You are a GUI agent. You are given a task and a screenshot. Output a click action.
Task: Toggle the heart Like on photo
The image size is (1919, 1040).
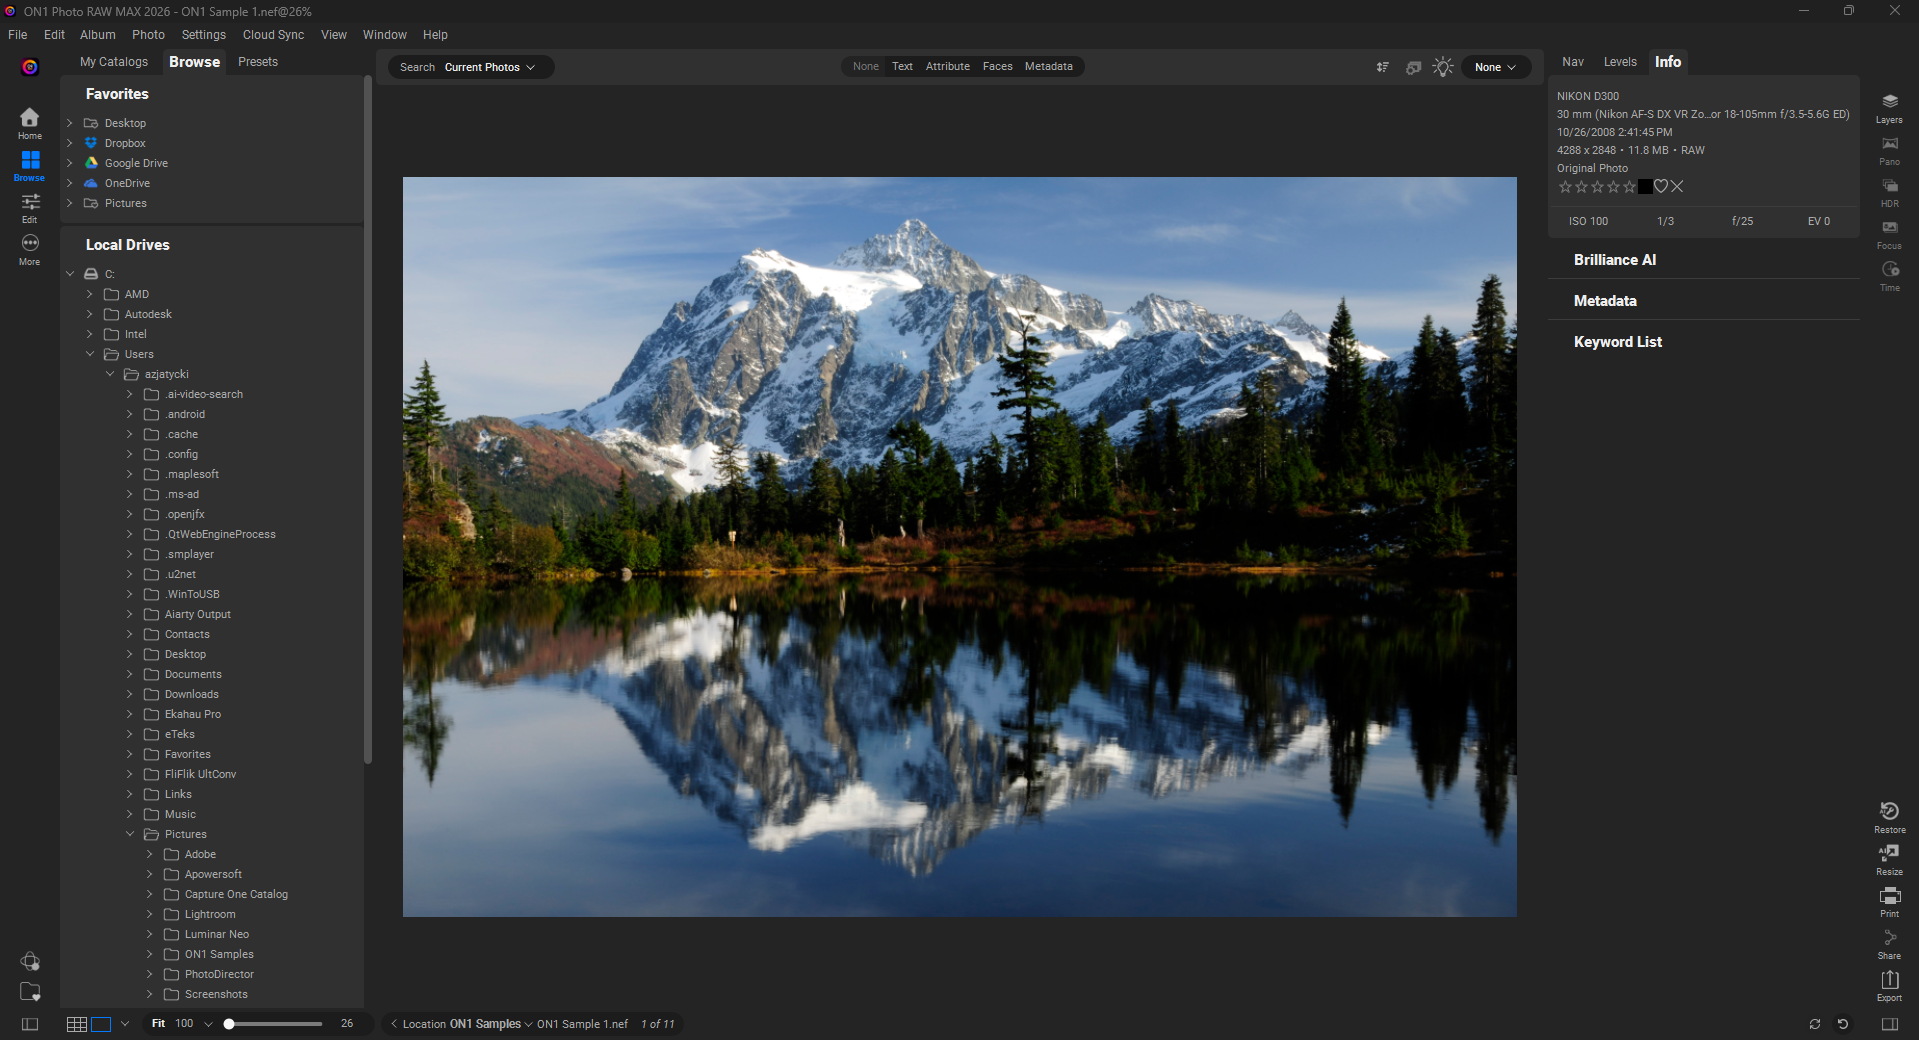point(1660,187)
